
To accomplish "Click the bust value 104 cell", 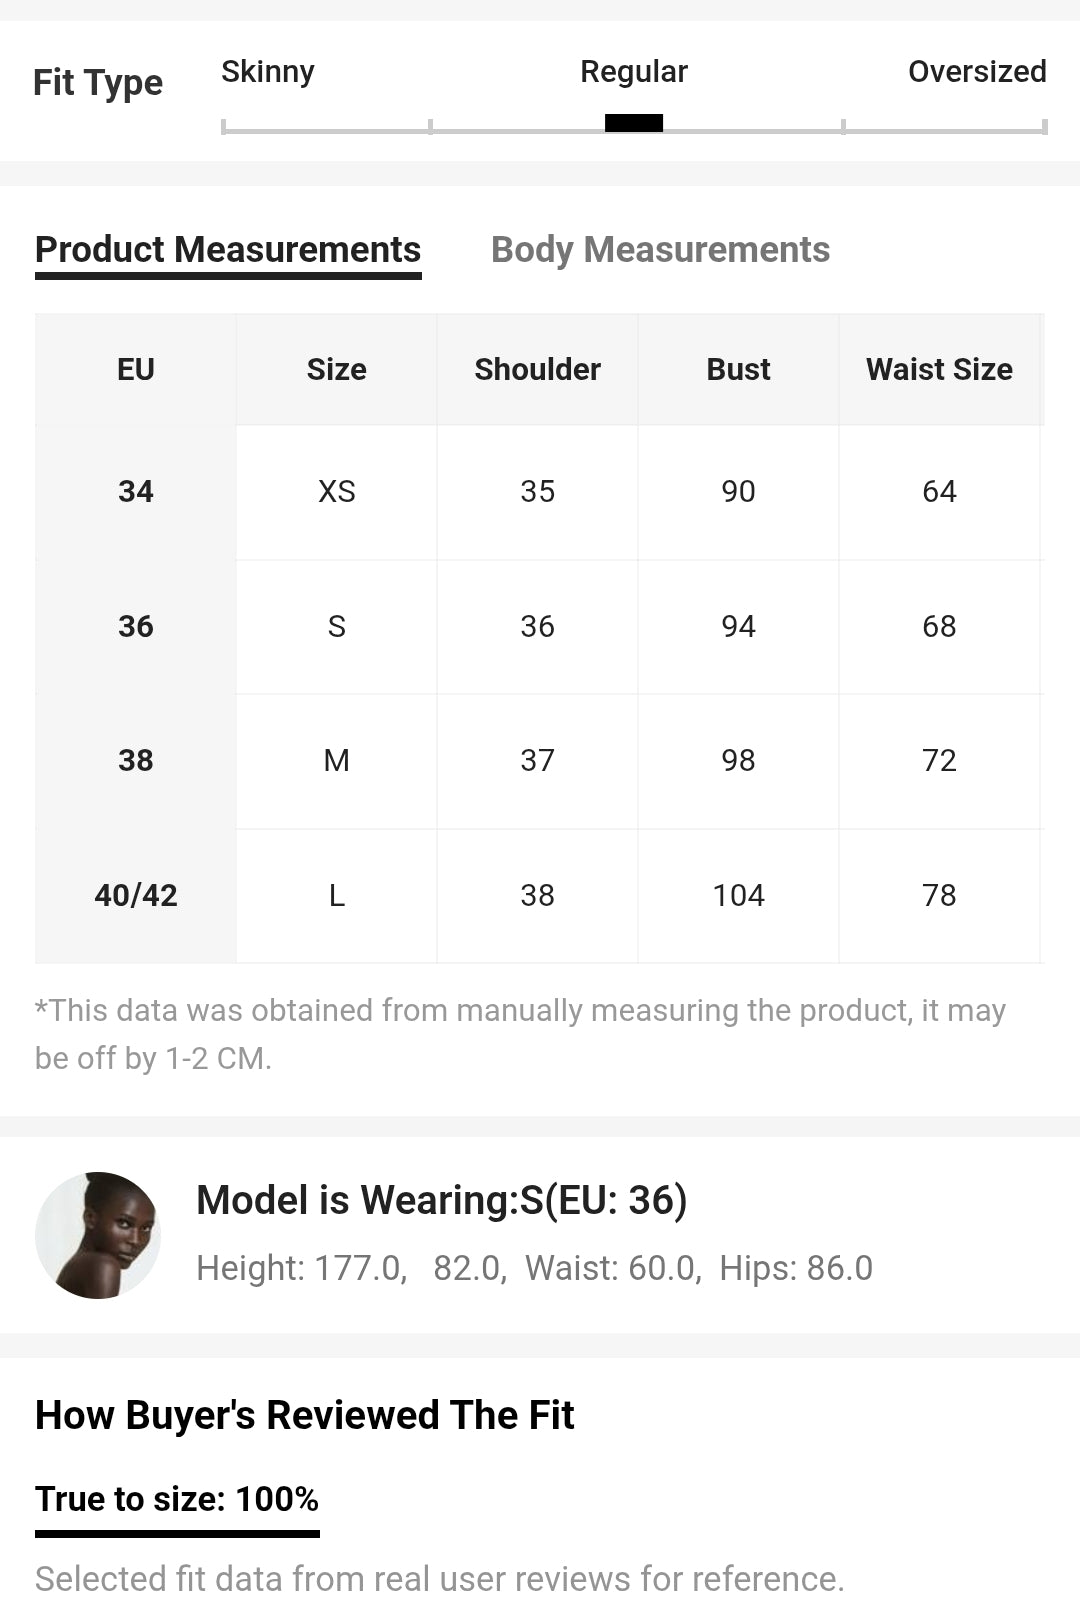I will pos(739,896).
